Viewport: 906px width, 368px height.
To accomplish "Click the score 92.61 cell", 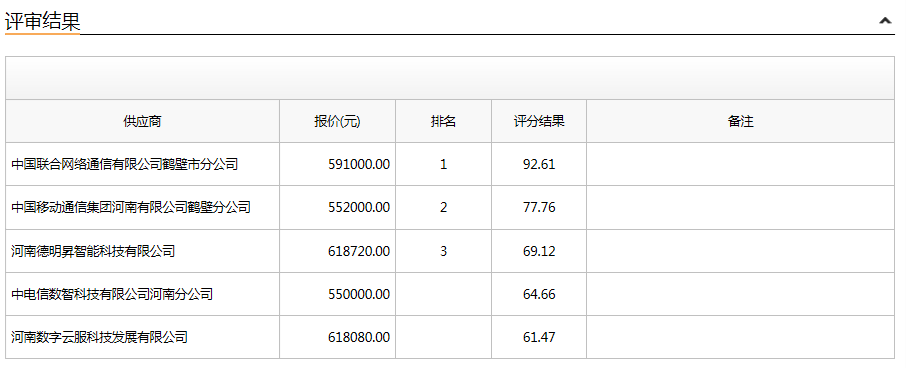I will tap(539, 165).
